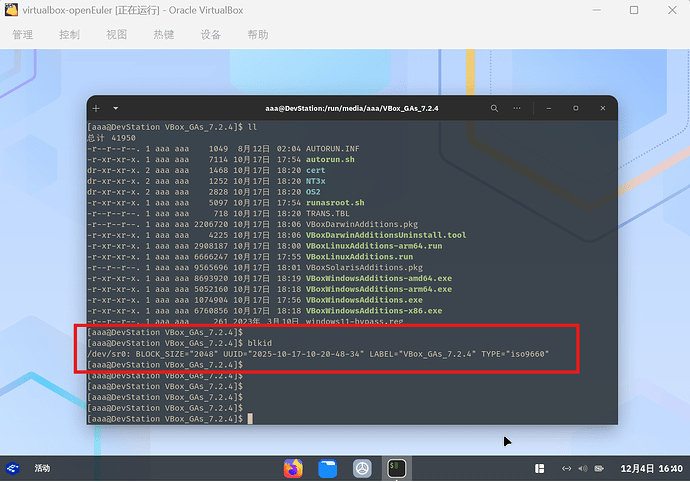Click the Terminal icon in taskbar
The image size is (690, 482).
point(397,467)
